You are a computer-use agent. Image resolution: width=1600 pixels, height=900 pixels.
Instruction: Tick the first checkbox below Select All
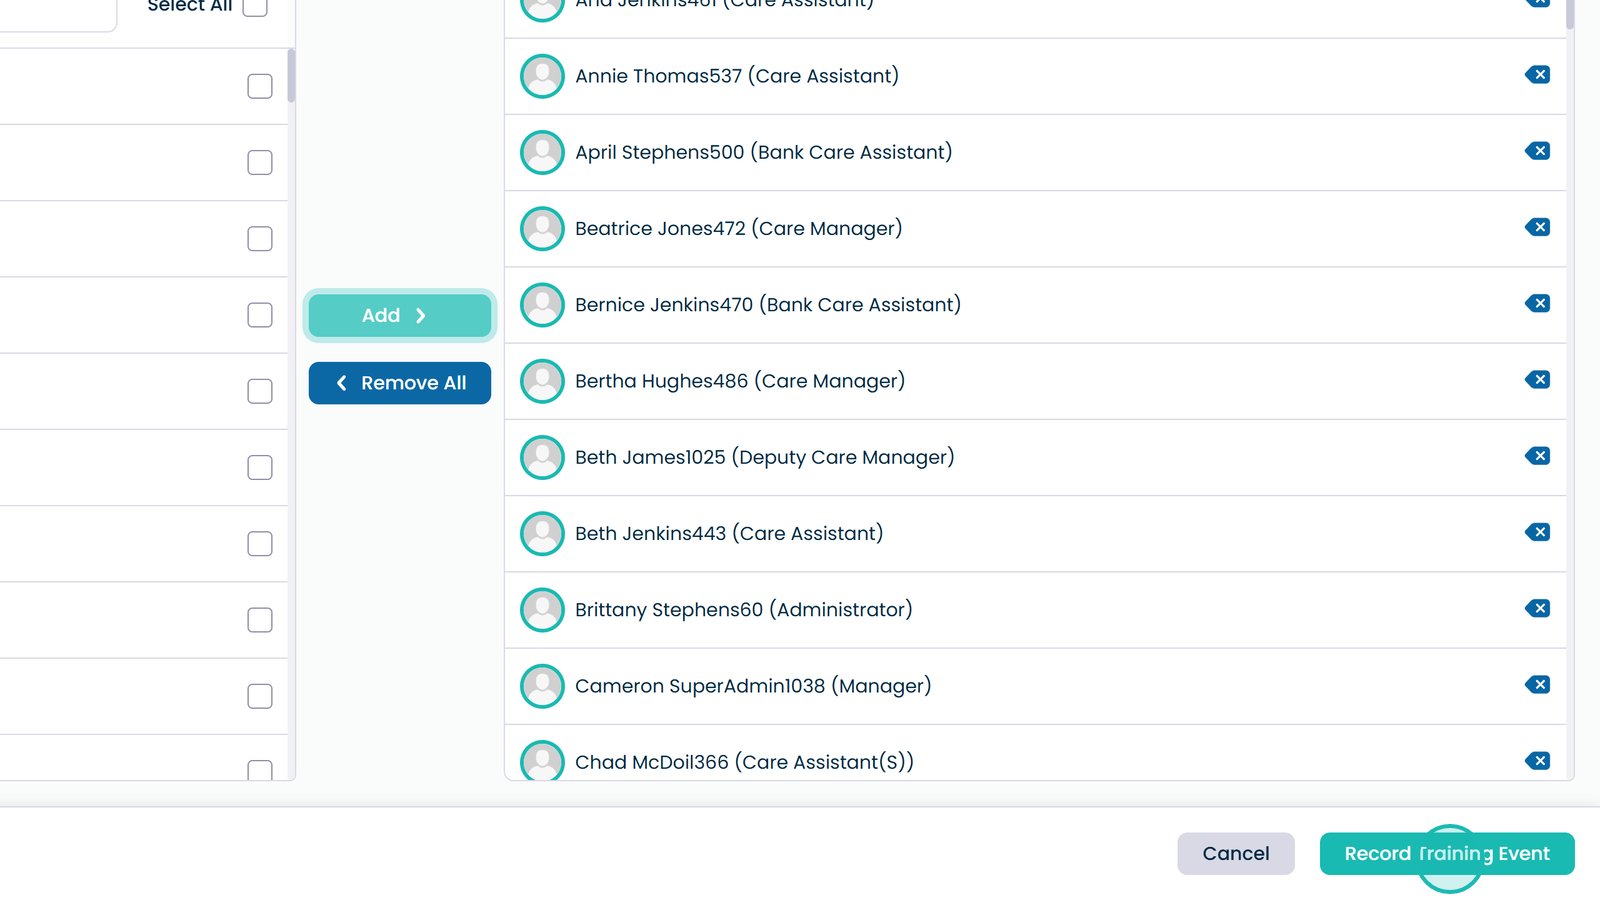click(x=260, y=86)
